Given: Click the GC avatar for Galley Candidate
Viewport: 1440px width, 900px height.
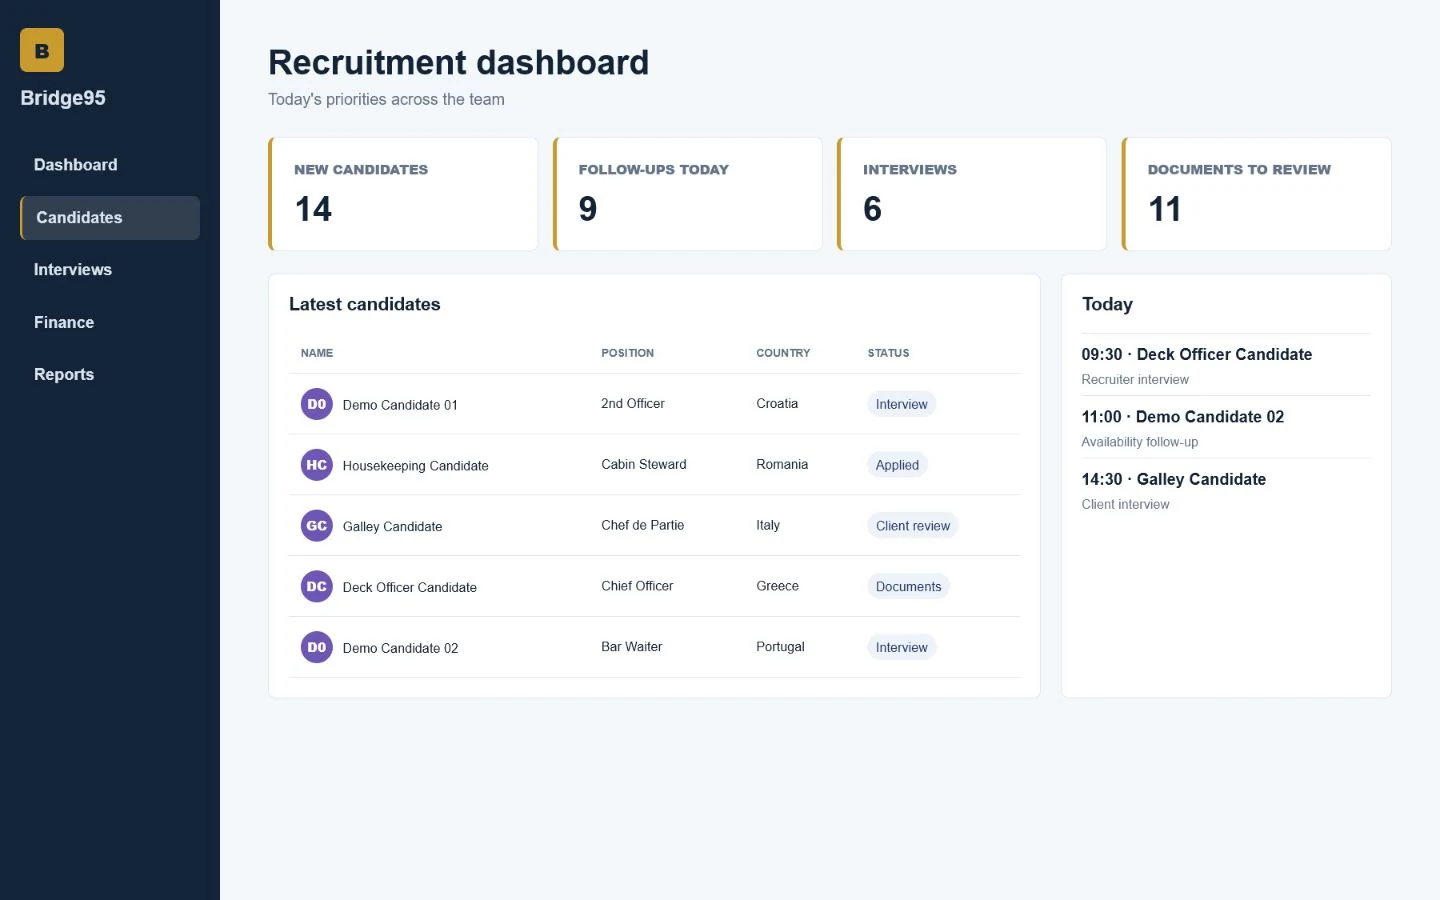Looking at the screenshot, I should pyautogui.click(x=317, y=526).
